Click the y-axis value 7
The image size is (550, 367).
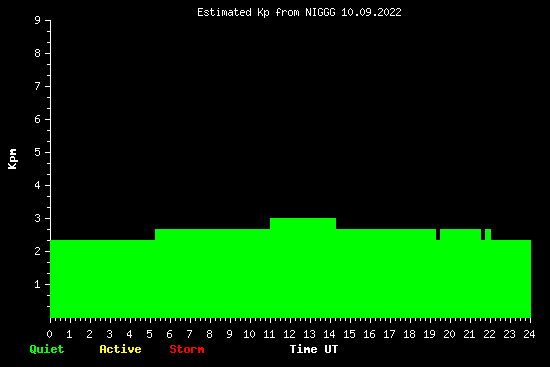38,86
